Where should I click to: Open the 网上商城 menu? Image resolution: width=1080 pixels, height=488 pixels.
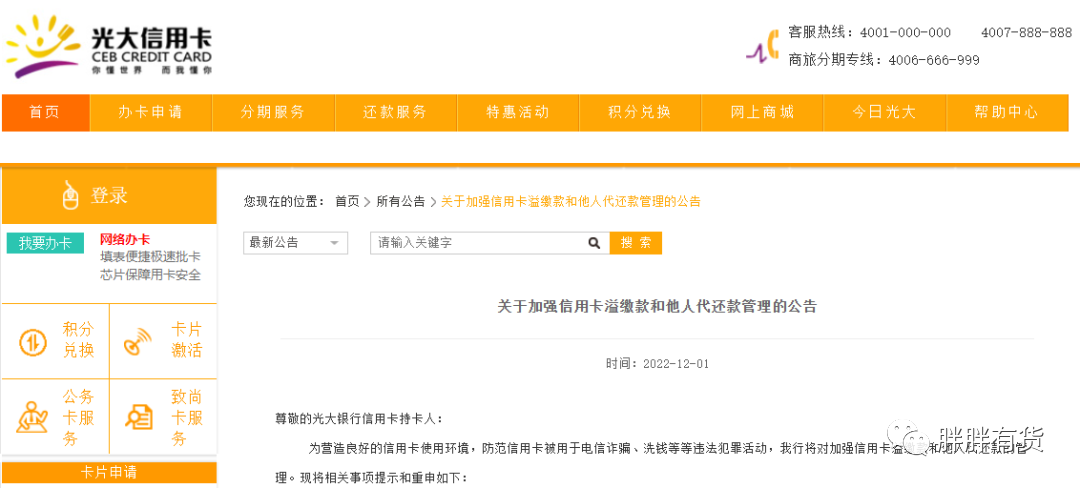tap(762, 113)
